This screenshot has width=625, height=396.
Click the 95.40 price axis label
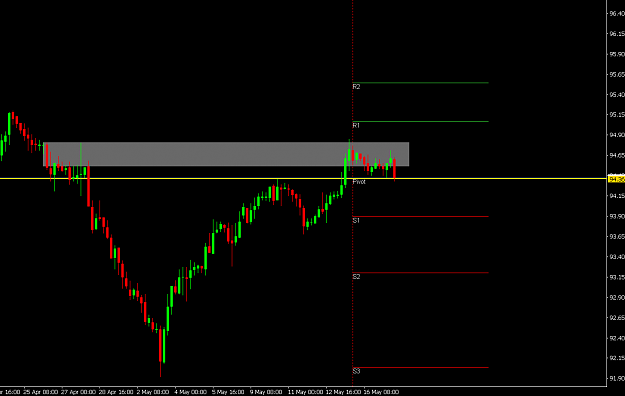pos(617,95)
